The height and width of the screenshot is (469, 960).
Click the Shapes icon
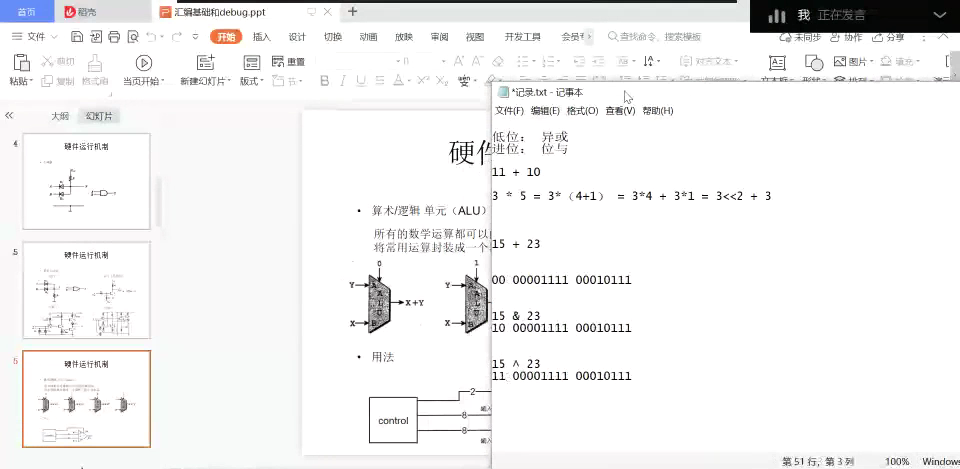tap(814, 62)
